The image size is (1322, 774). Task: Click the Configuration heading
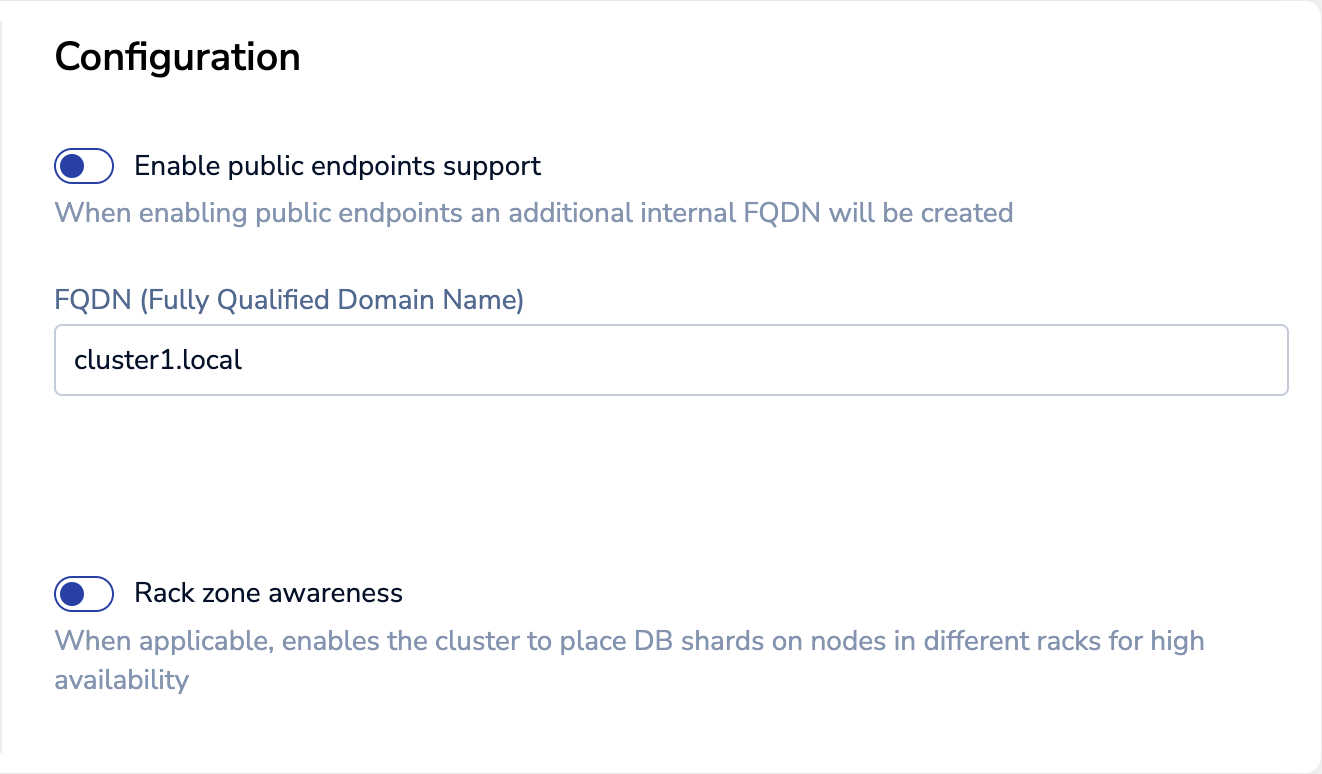coord(177,57)
